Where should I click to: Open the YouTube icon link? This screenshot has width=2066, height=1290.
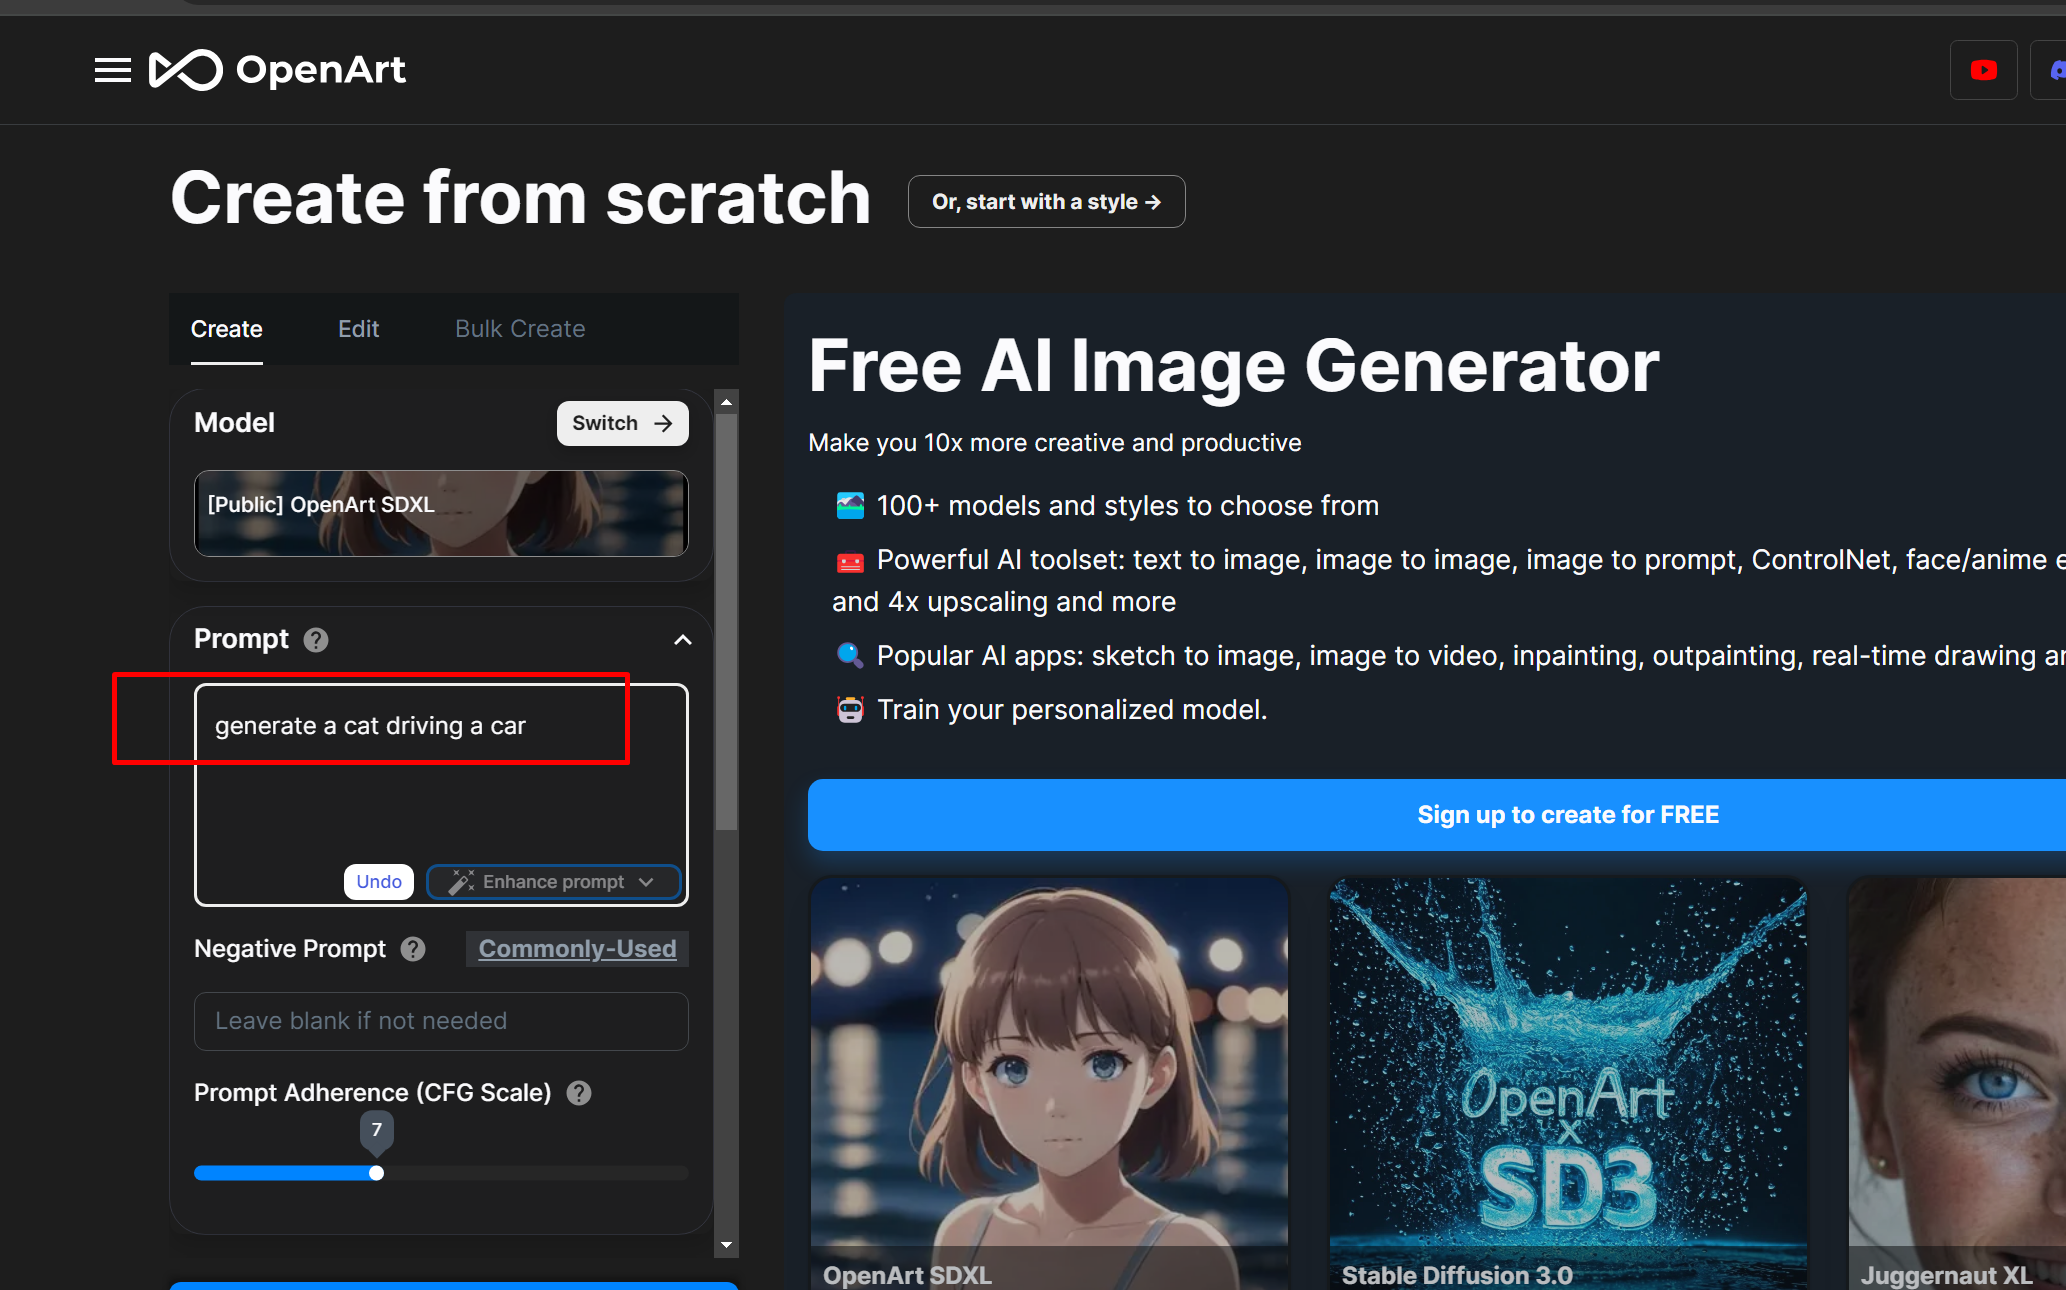coord(1984,70)
